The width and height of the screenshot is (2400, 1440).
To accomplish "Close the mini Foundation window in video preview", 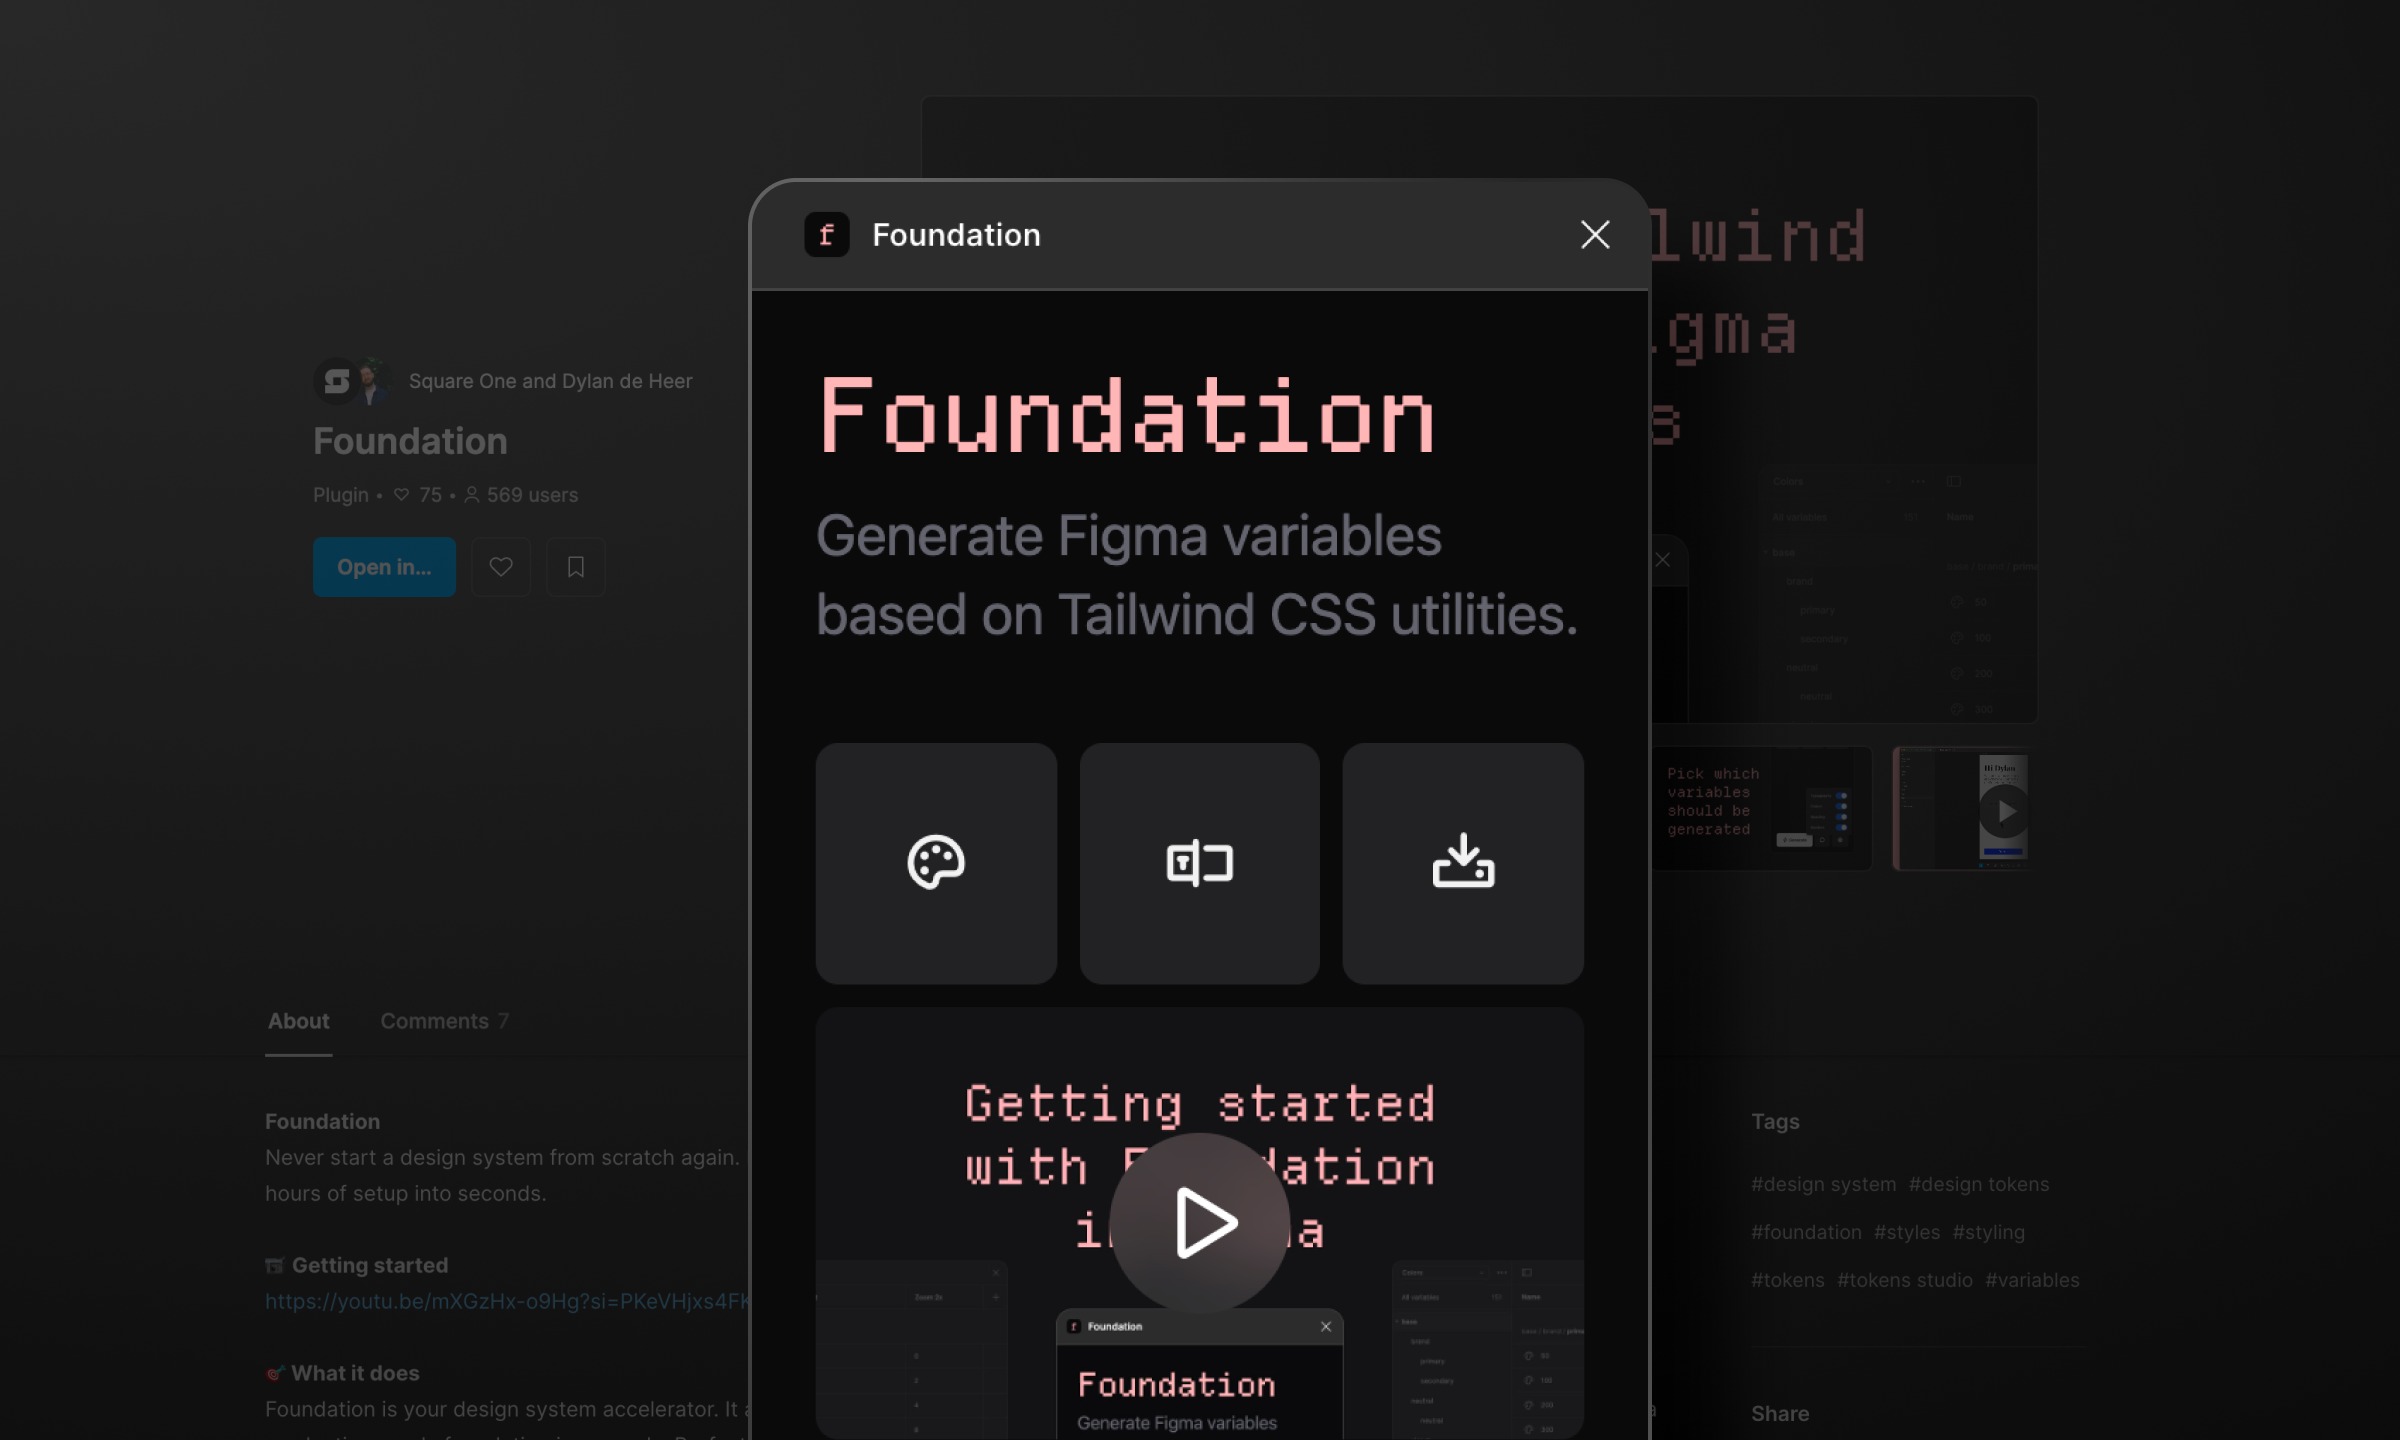I will (1326, 1326).
